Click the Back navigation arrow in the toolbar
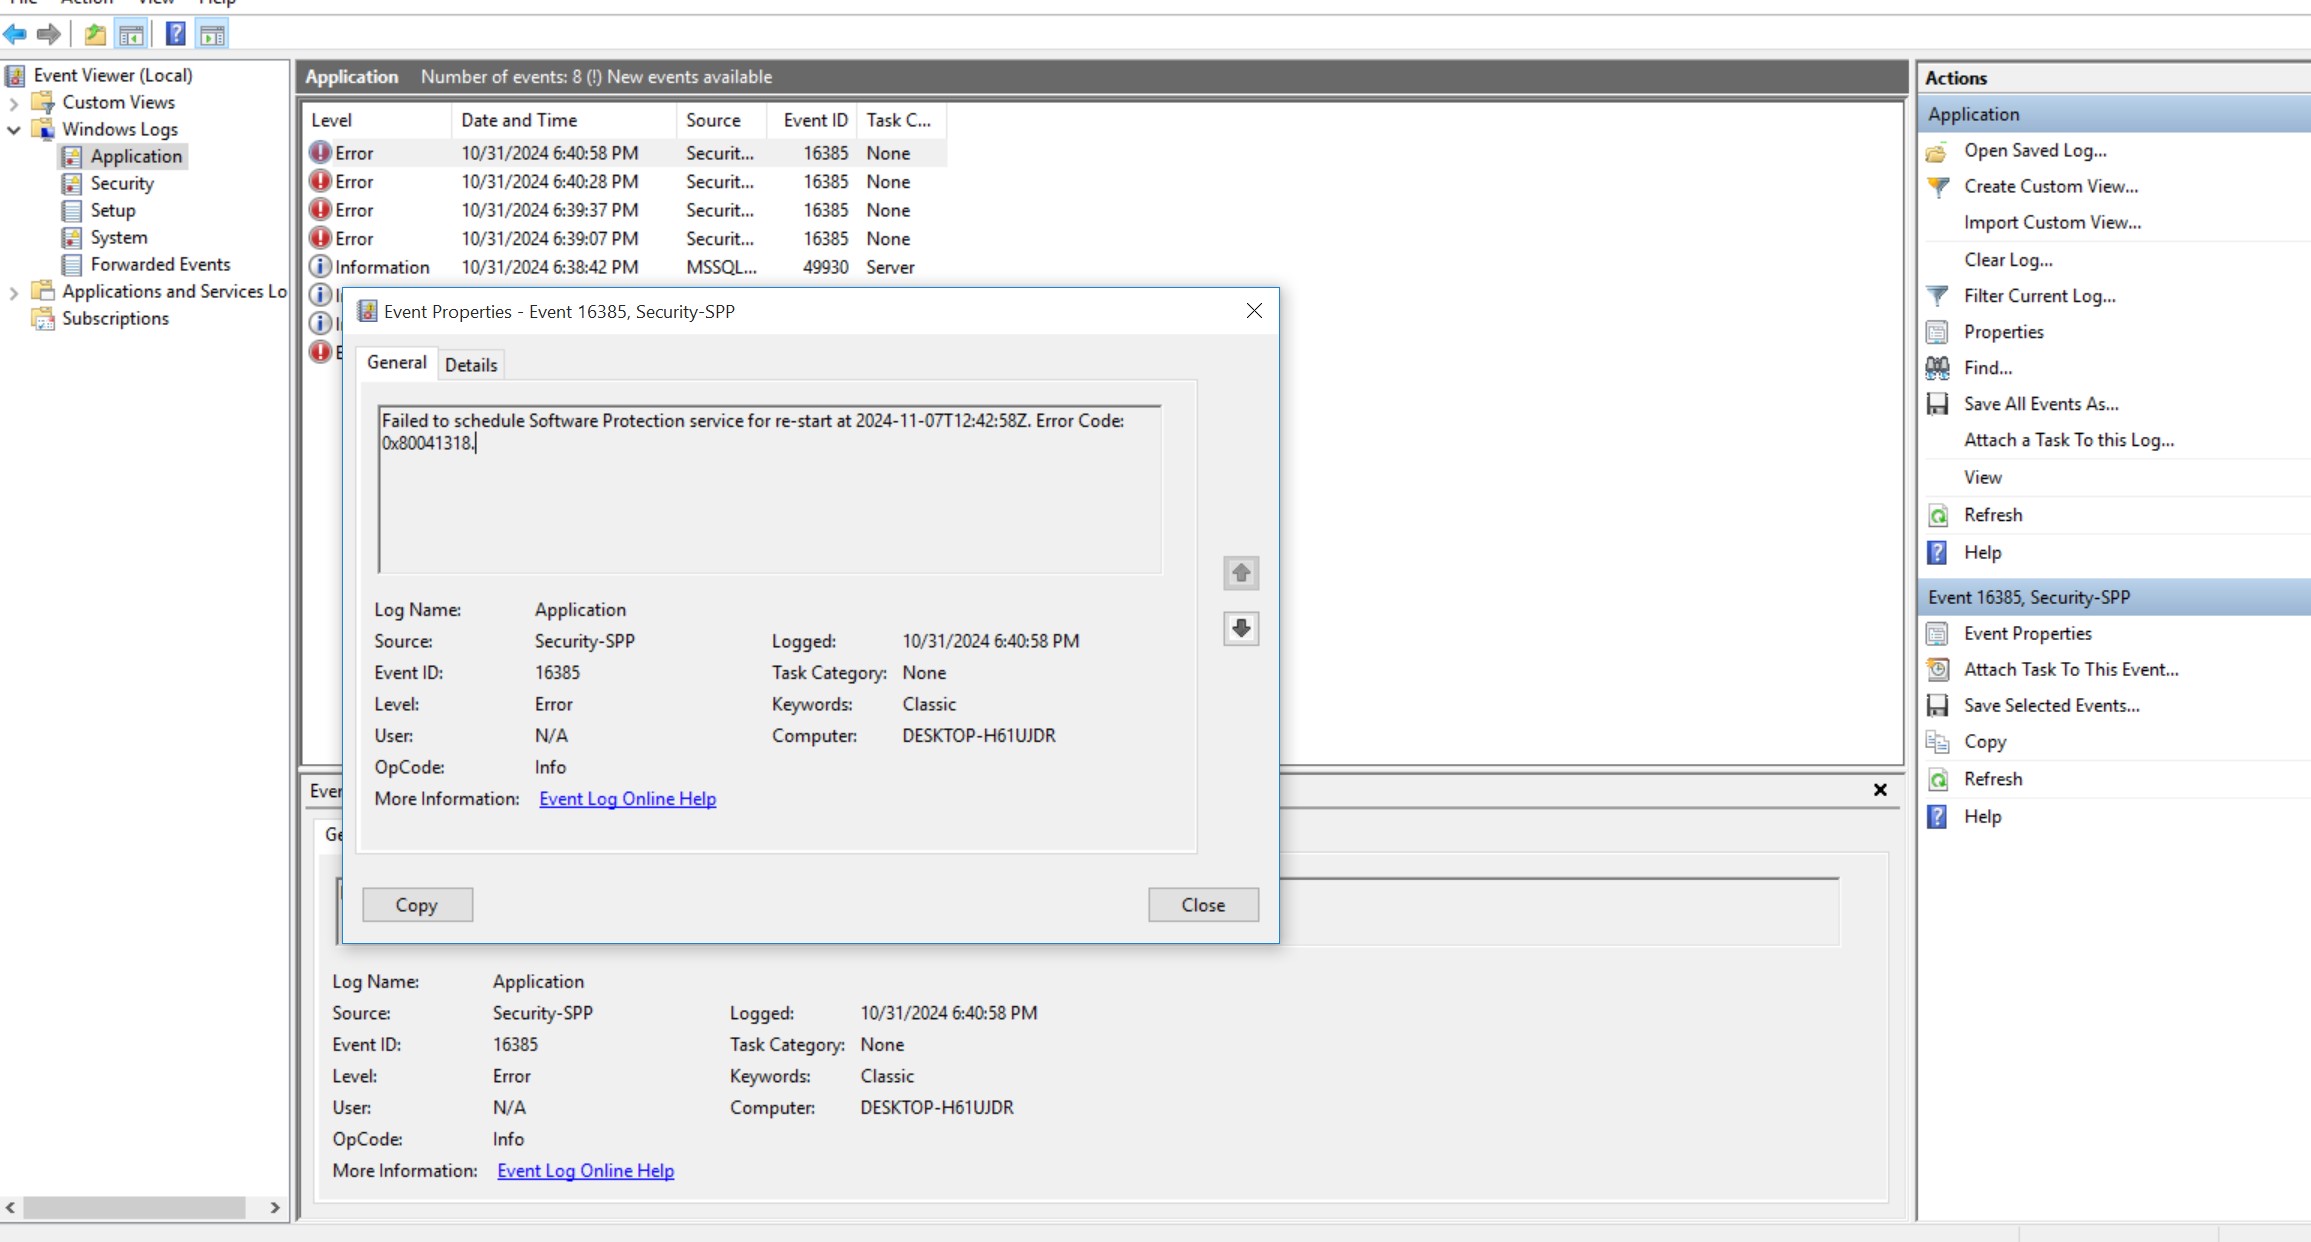The image size is (2311, 1242). point(15,34)
